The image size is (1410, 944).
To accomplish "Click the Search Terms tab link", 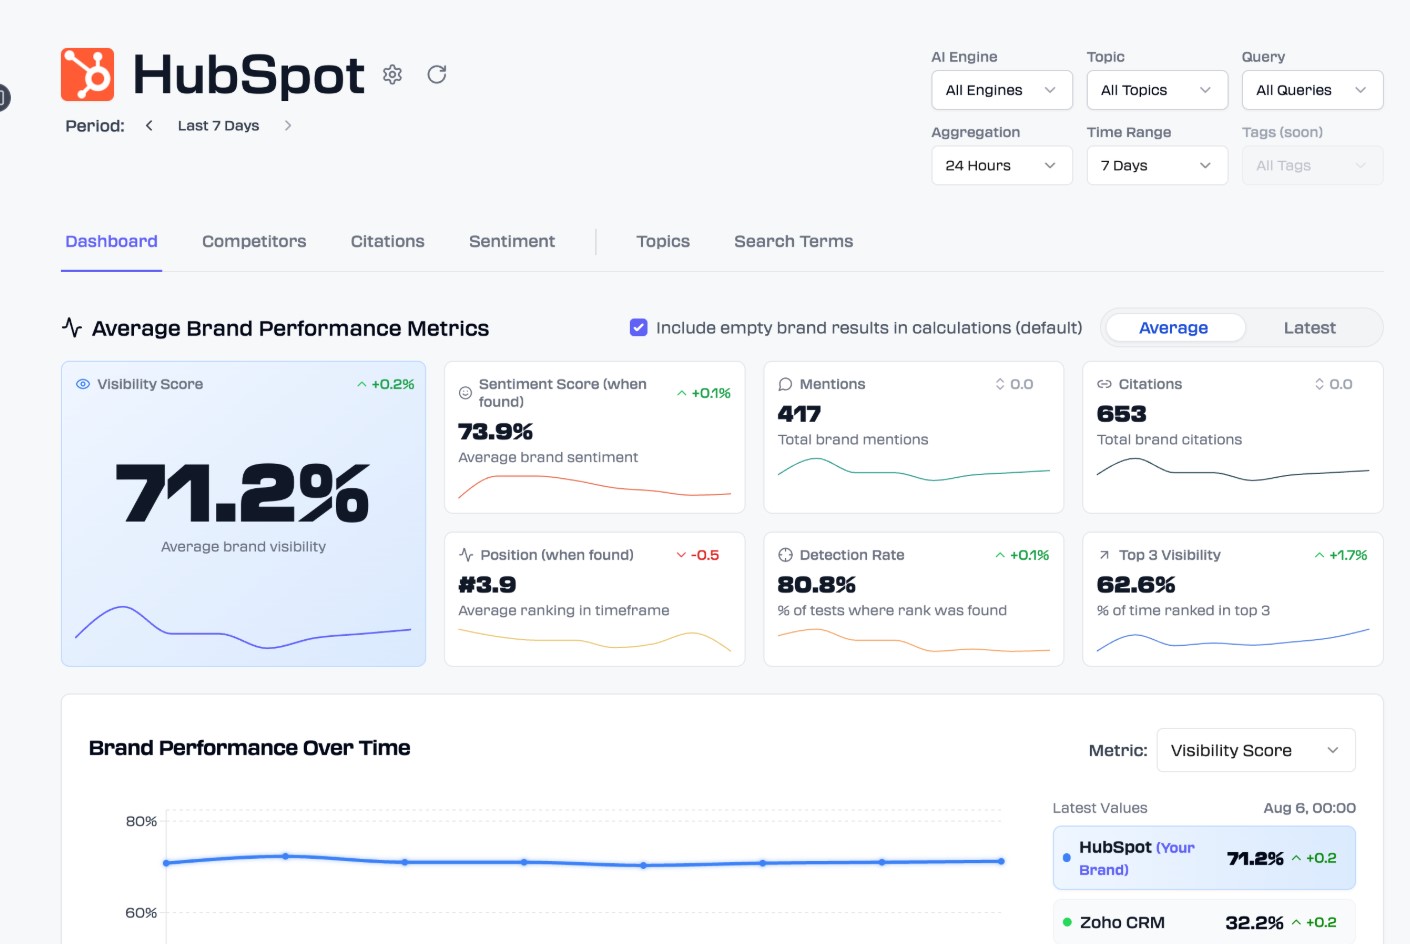I will (793, 242).
